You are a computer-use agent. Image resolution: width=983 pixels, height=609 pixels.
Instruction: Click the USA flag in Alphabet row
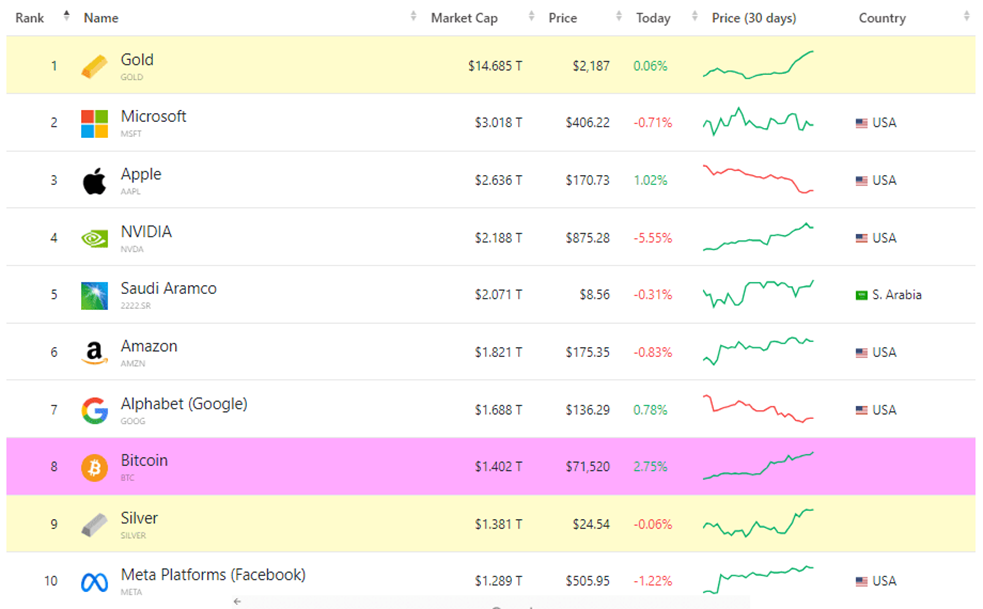[x=861, y=410]
